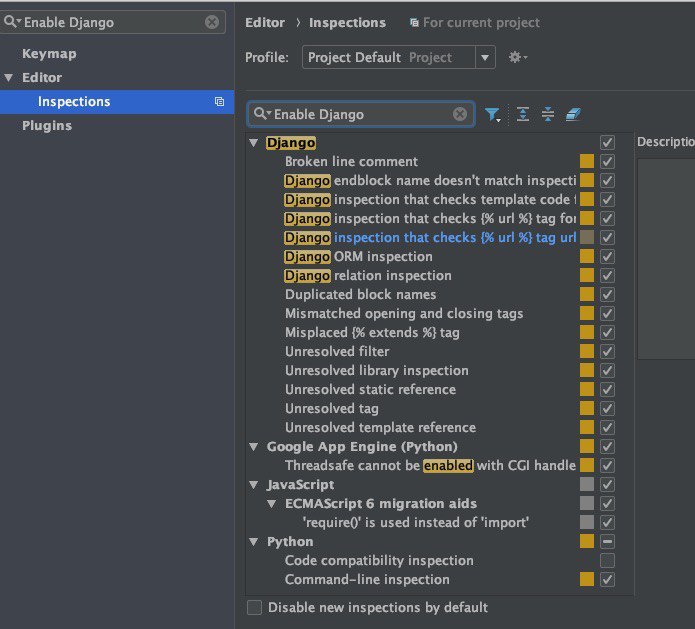The width and height of the screenshot is (695, 629).
Task: Select the Editor sidebar category
Action: point(42,78)
